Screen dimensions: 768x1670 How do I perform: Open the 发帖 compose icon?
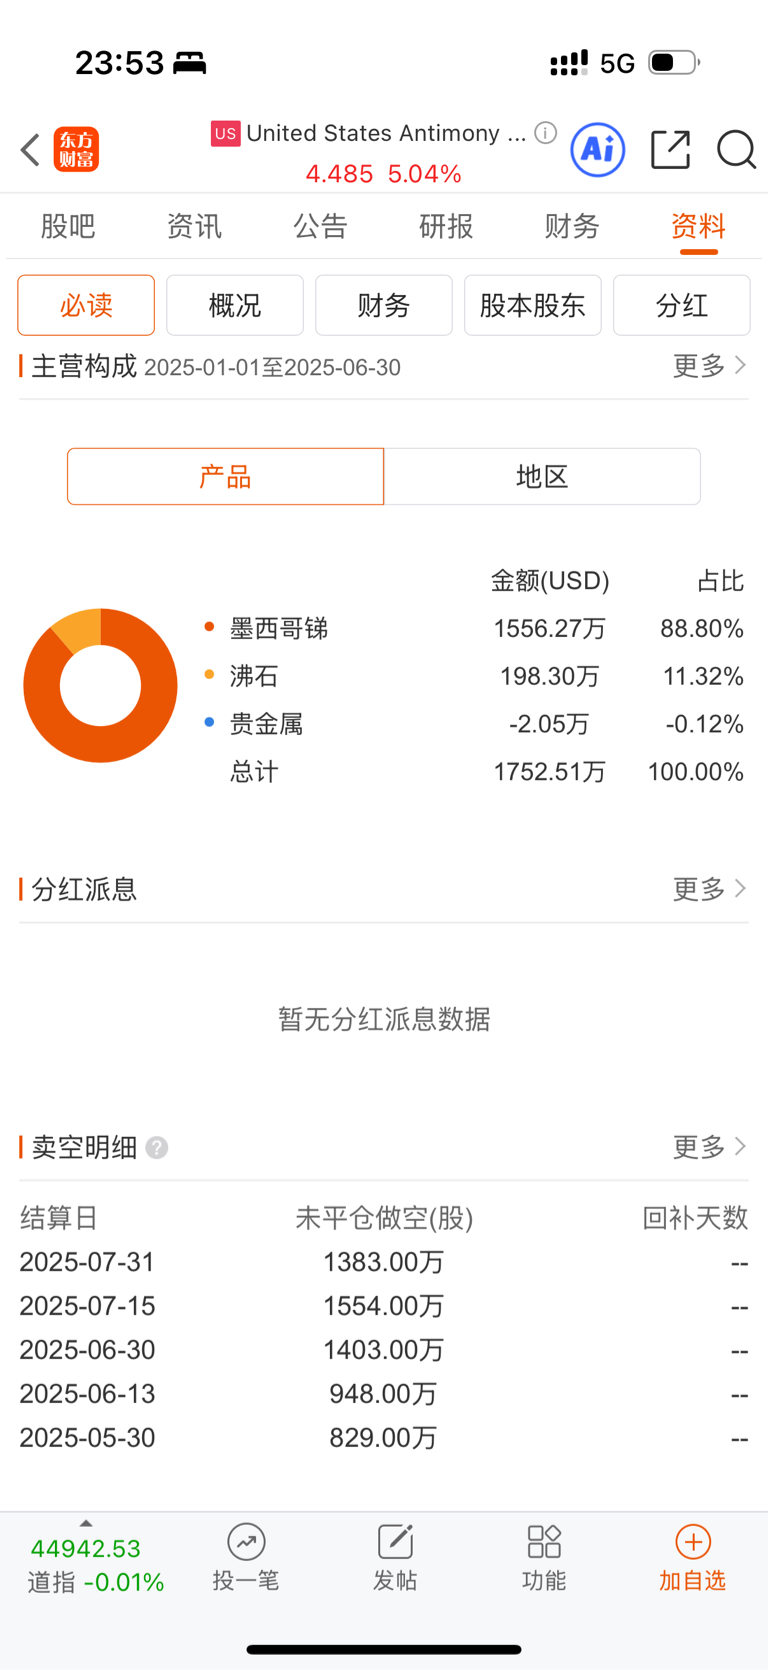click(395, 1542)
